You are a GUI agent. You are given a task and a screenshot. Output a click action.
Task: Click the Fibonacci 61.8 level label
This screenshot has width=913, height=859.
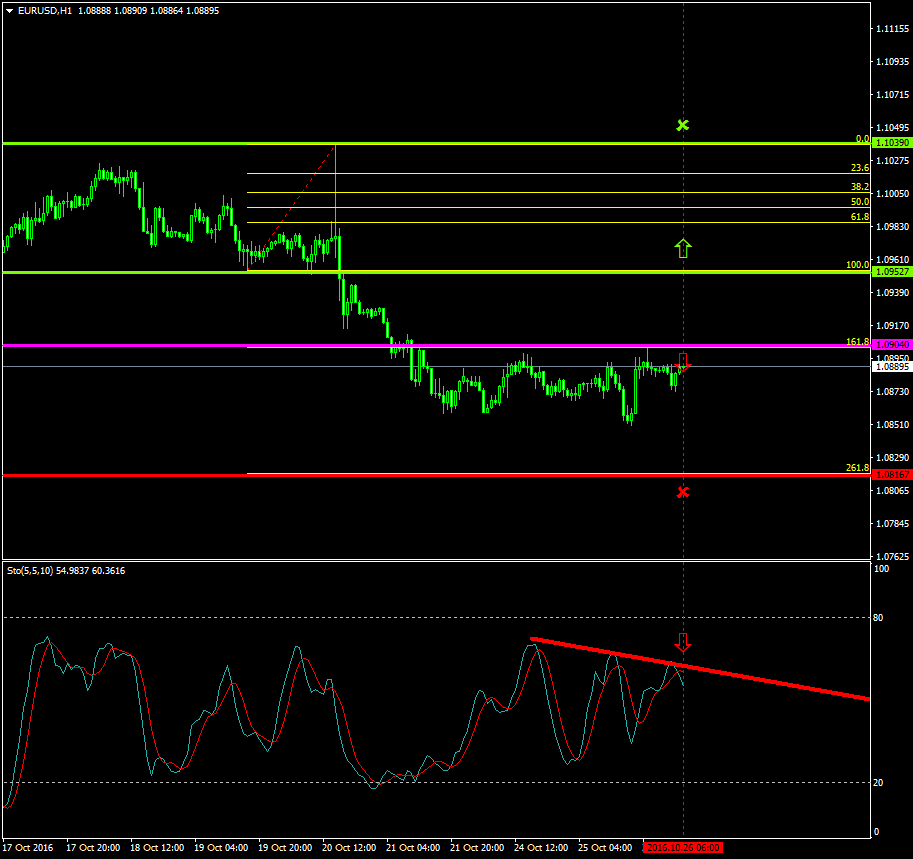[860, 216]
